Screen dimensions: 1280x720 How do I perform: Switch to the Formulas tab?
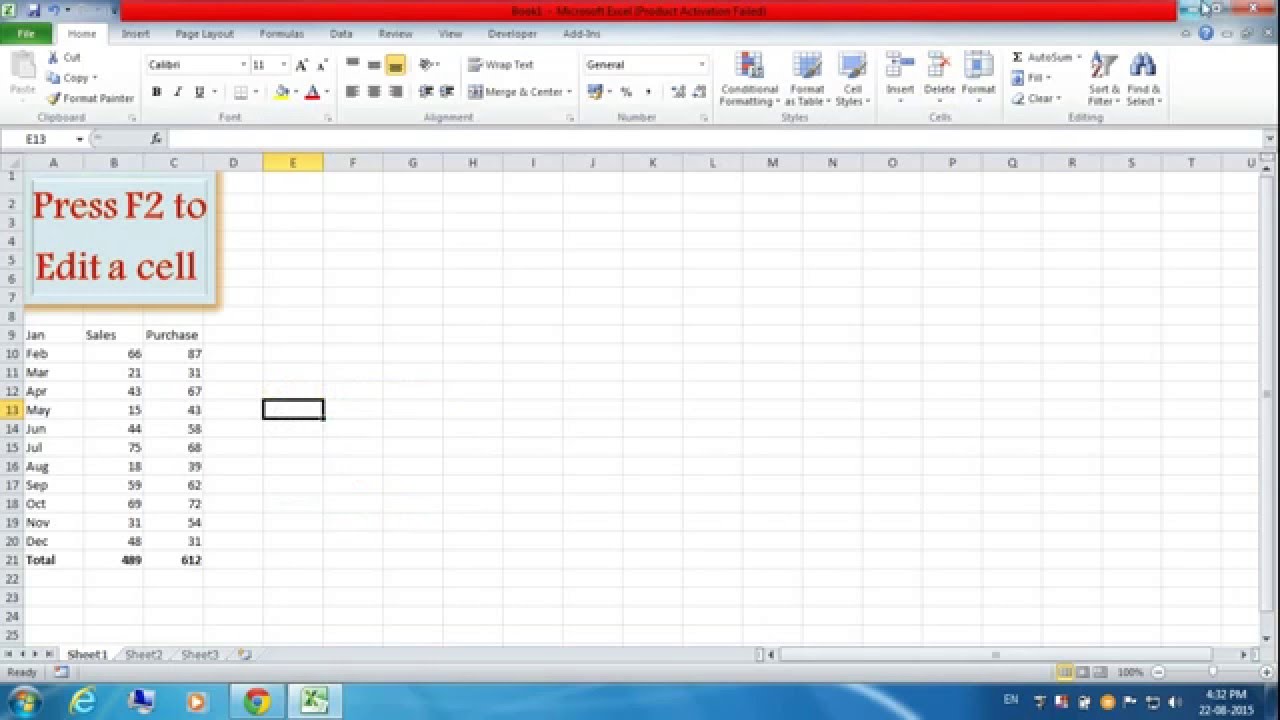coord(282,34)
